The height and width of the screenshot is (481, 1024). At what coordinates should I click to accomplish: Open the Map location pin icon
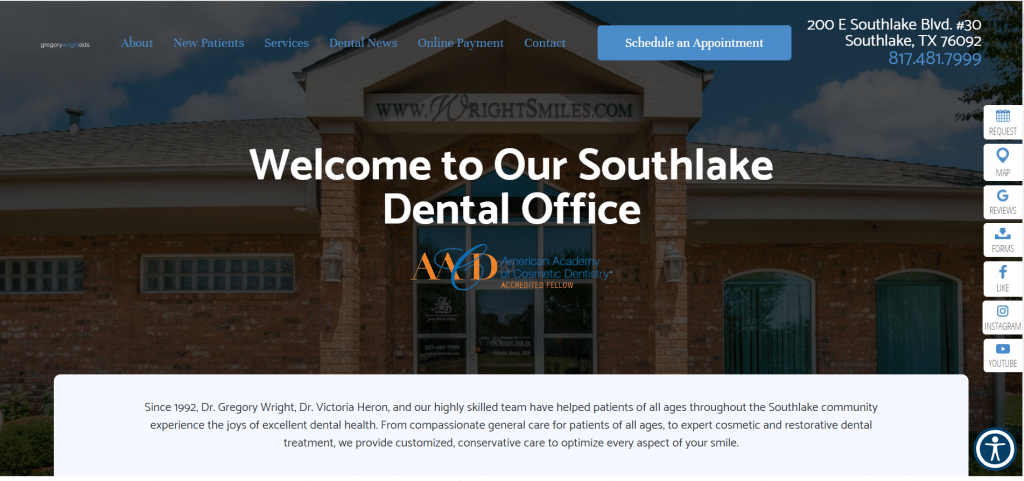tap(1002, 162)
